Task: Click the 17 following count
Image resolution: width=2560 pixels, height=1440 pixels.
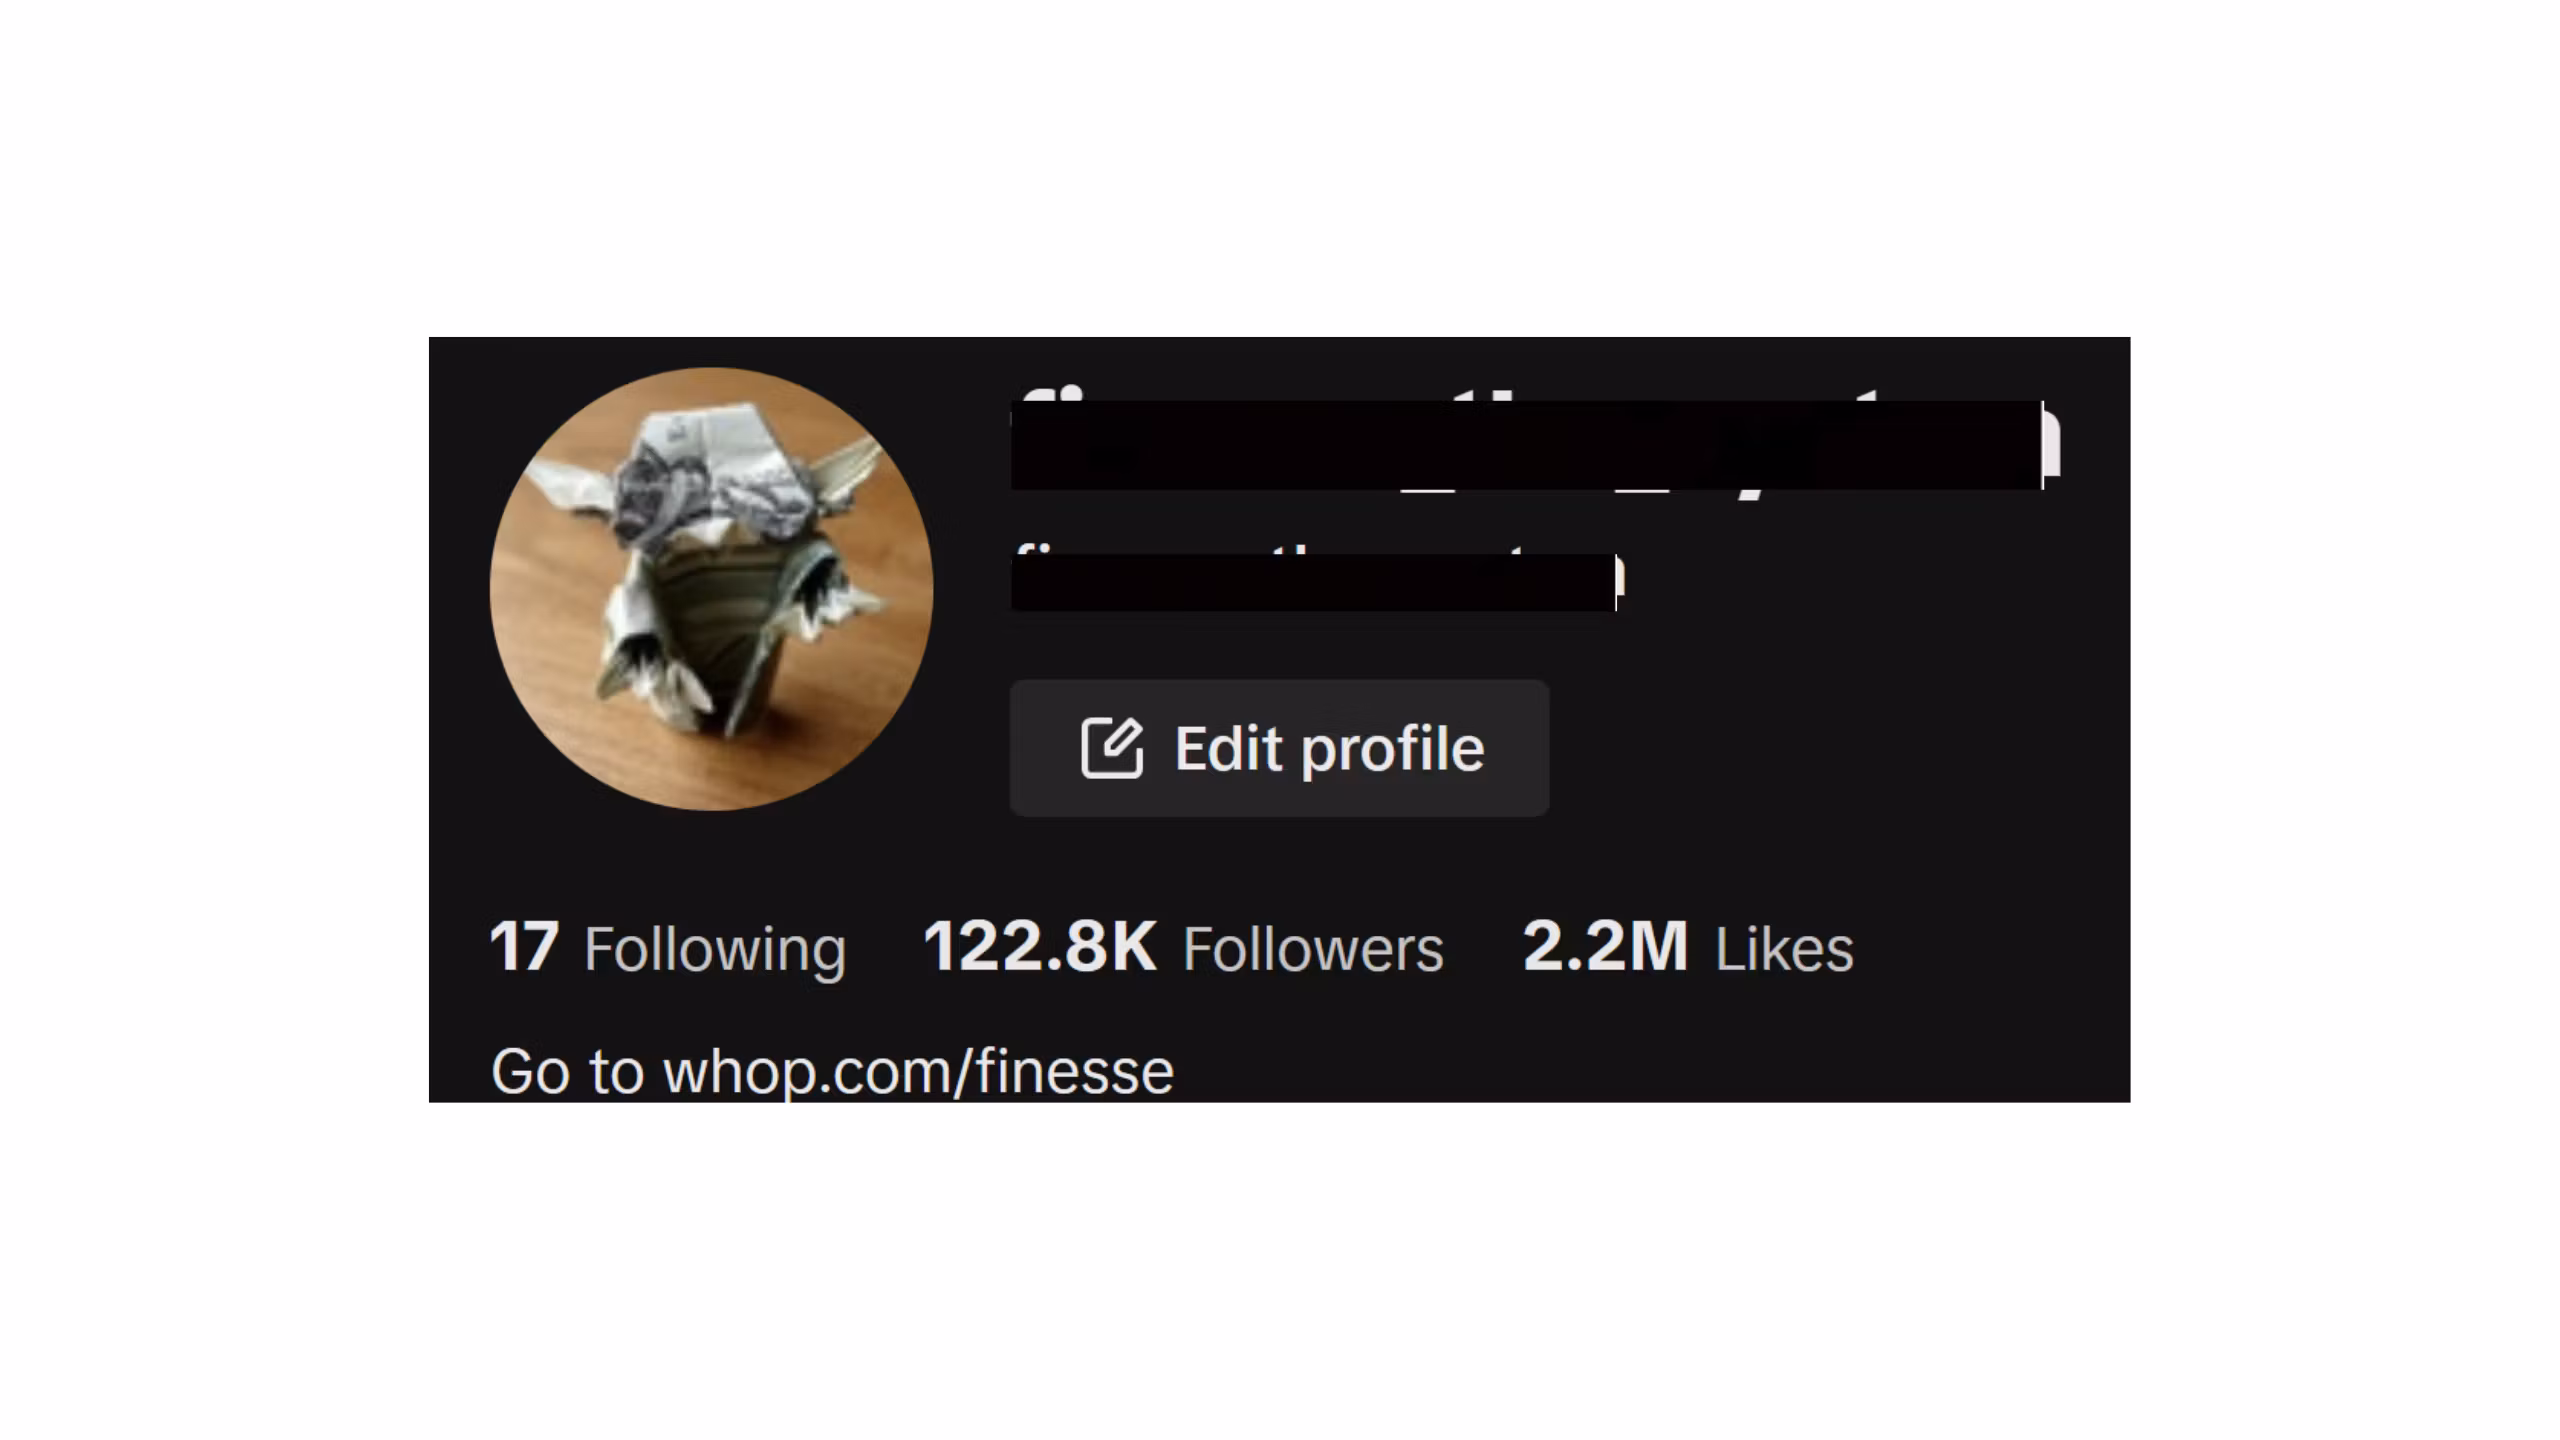Action: point(523,947)
